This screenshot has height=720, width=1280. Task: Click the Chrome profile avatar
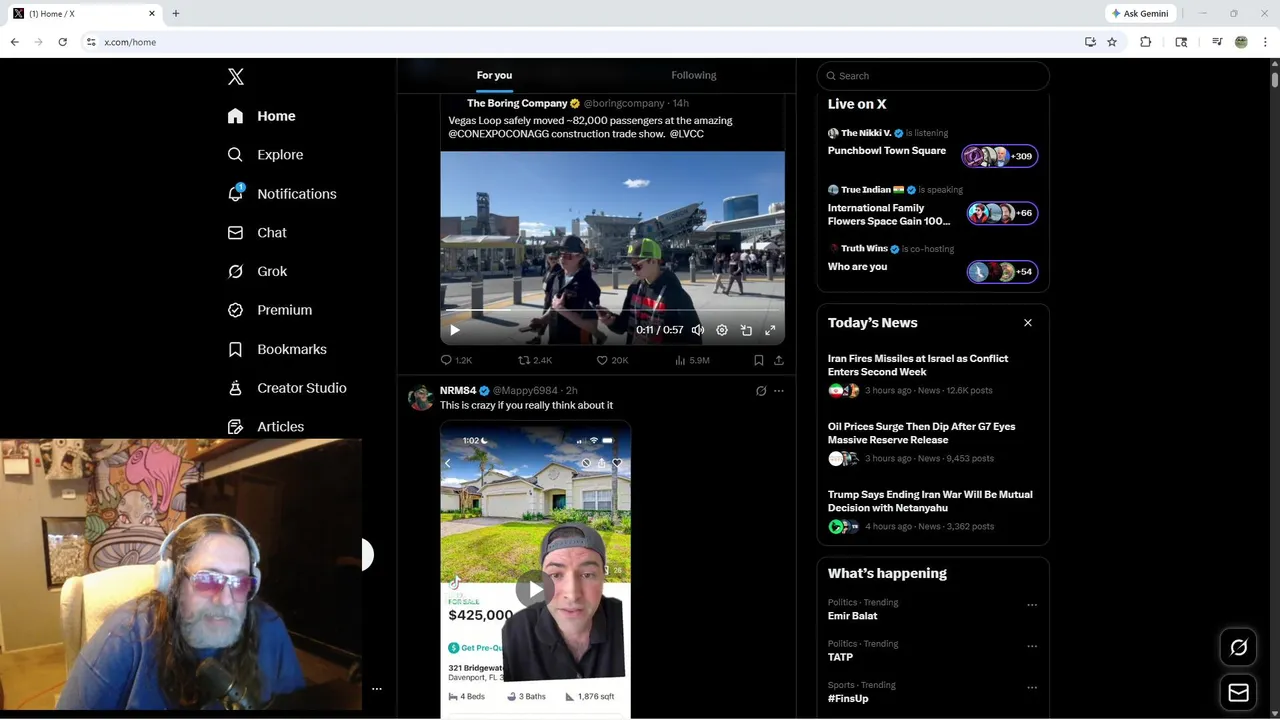click(1241, 42)
